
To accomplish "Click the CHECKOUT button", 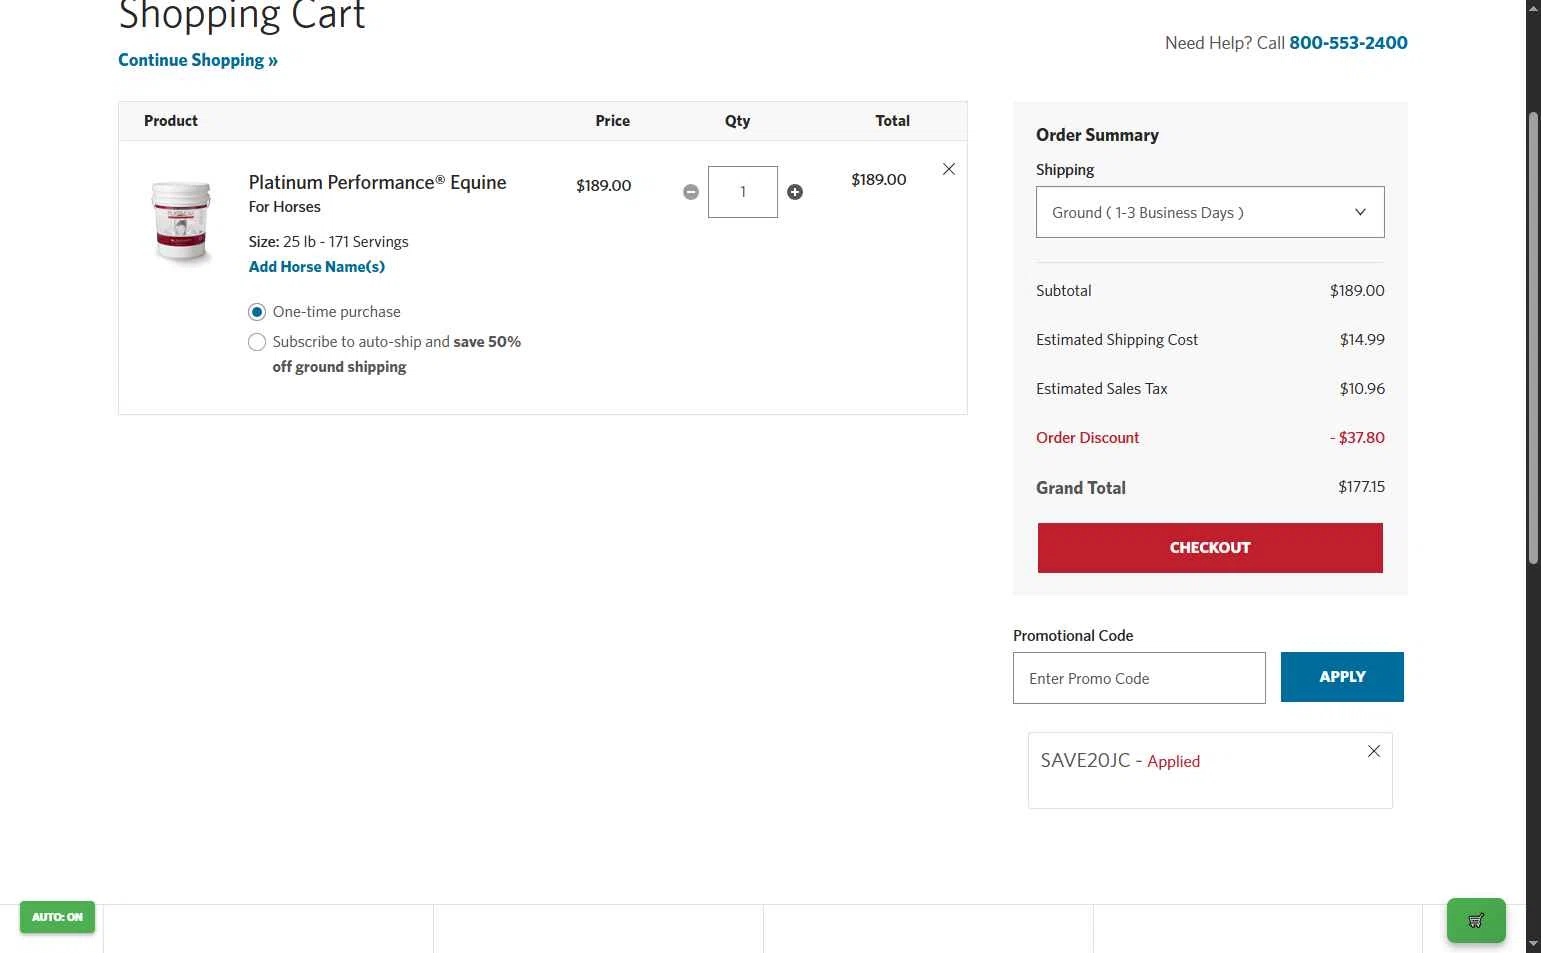I will coord(1210,548).
